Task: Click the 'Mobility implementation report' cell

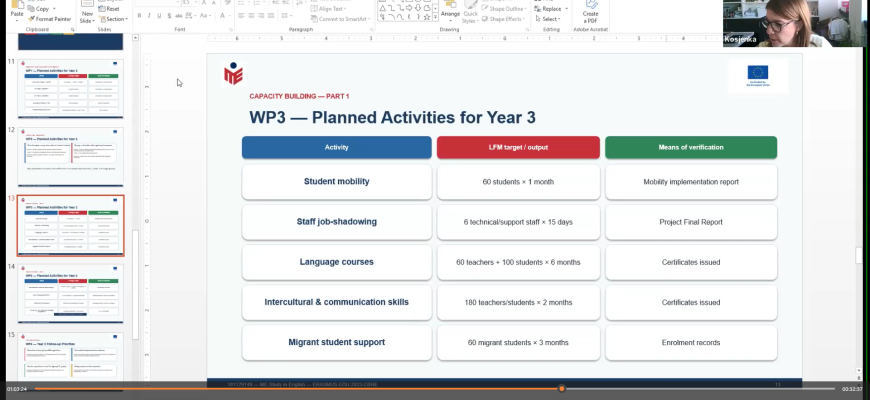Action: pyautogui.click(x=691, y=181)
